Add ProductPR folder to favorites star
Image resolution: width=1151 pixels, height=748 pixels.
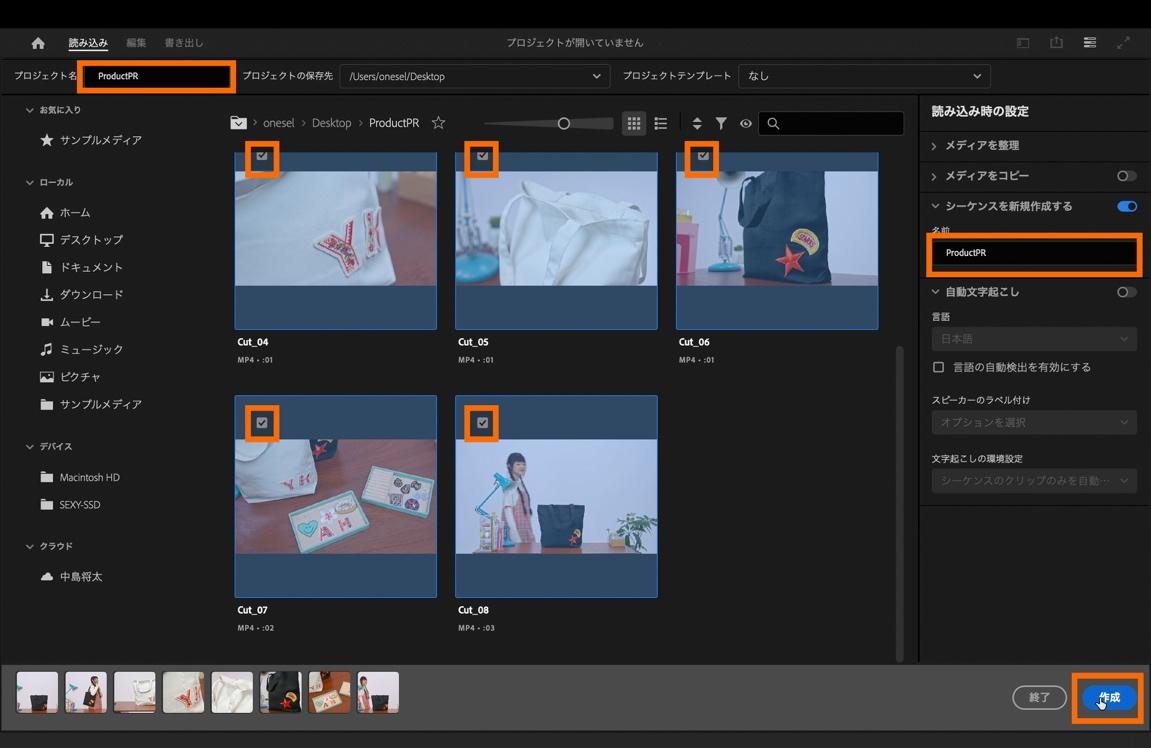coord(438,123)
